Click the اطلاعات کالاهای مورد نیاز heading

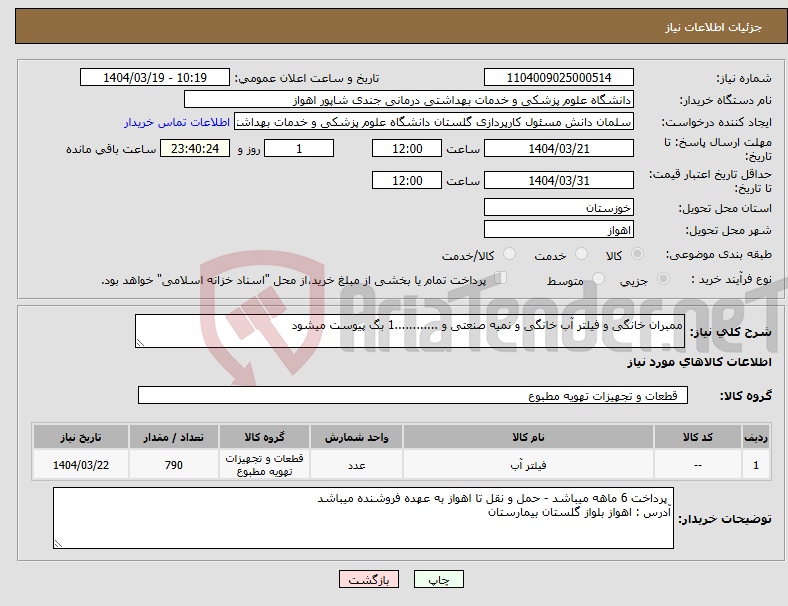pyautogui.click(x=699, y=362)
